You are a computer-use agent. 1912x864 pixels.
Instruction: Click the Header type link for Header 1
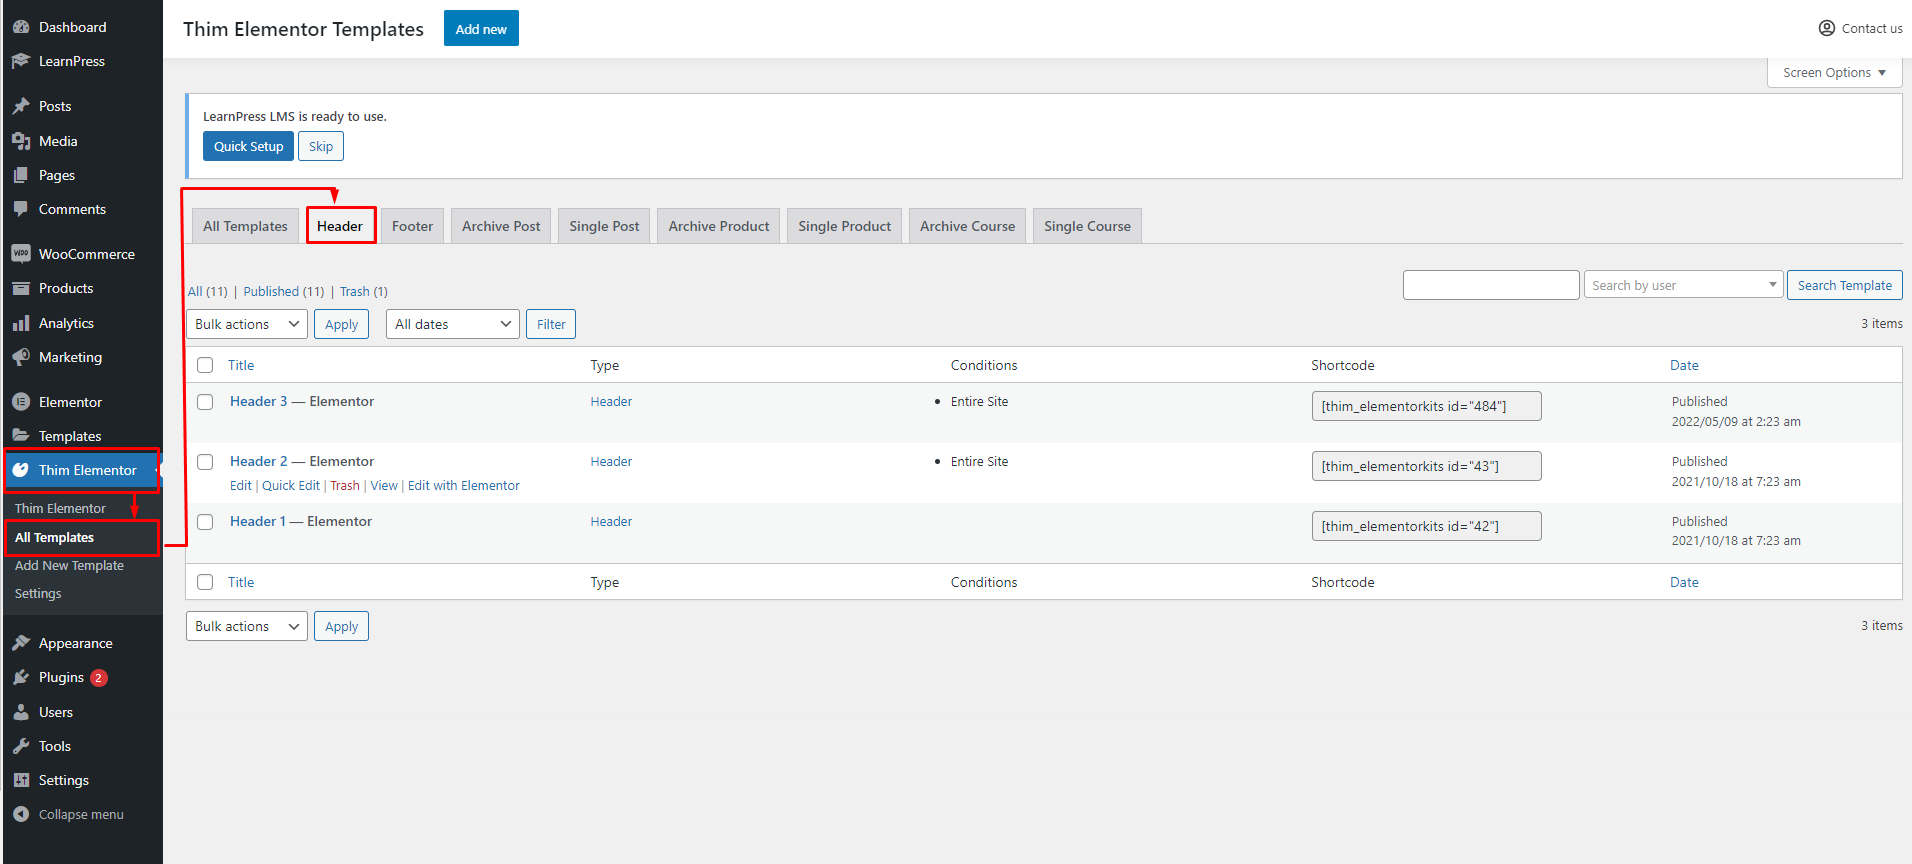tap(611, 521)
